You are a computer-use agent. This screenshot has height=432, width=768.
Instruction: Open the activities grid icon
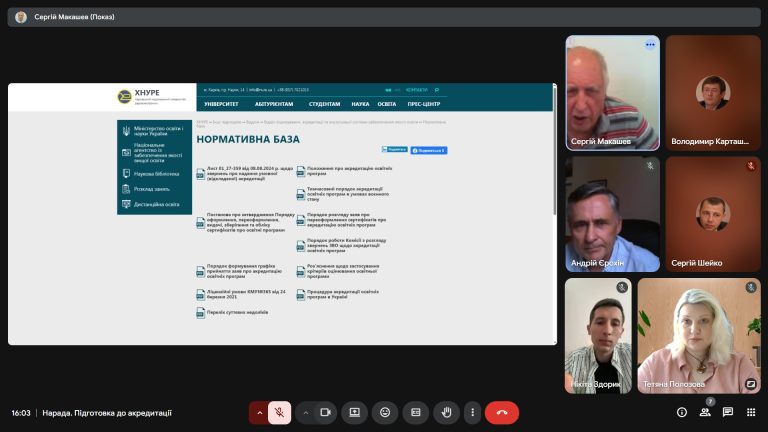(751, 412)
